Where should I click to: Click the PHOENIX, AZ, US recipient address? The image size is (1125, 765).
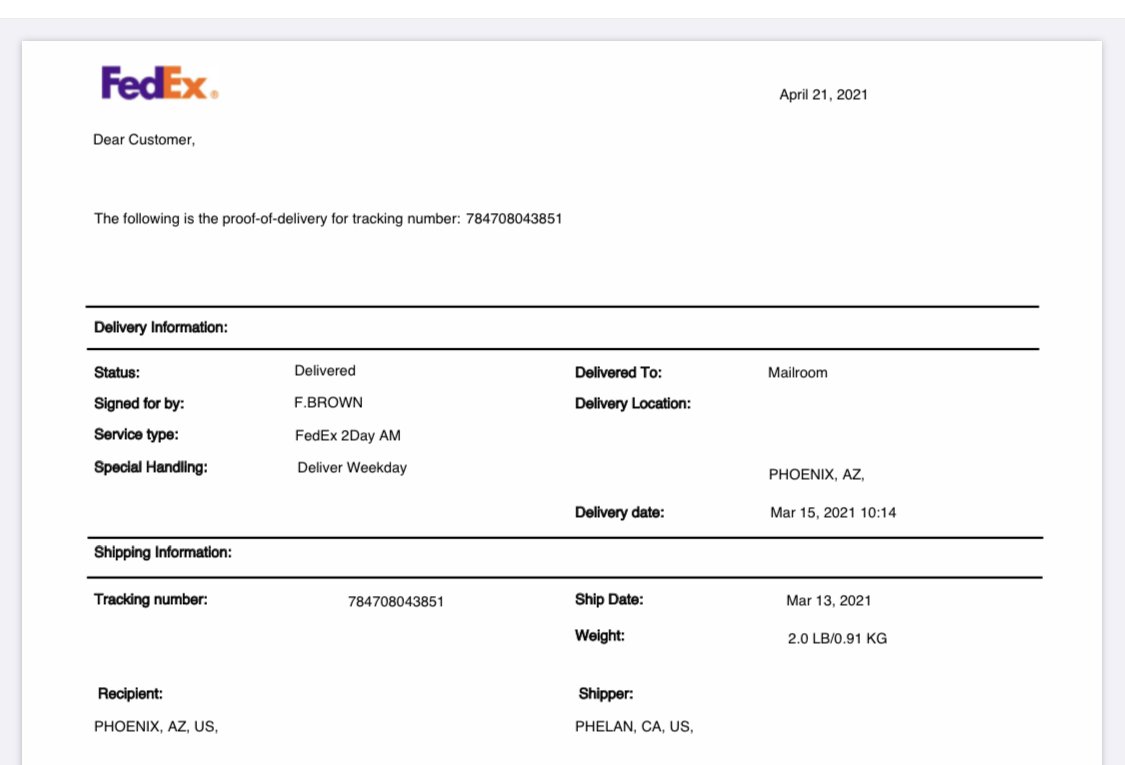click(156, 726)
